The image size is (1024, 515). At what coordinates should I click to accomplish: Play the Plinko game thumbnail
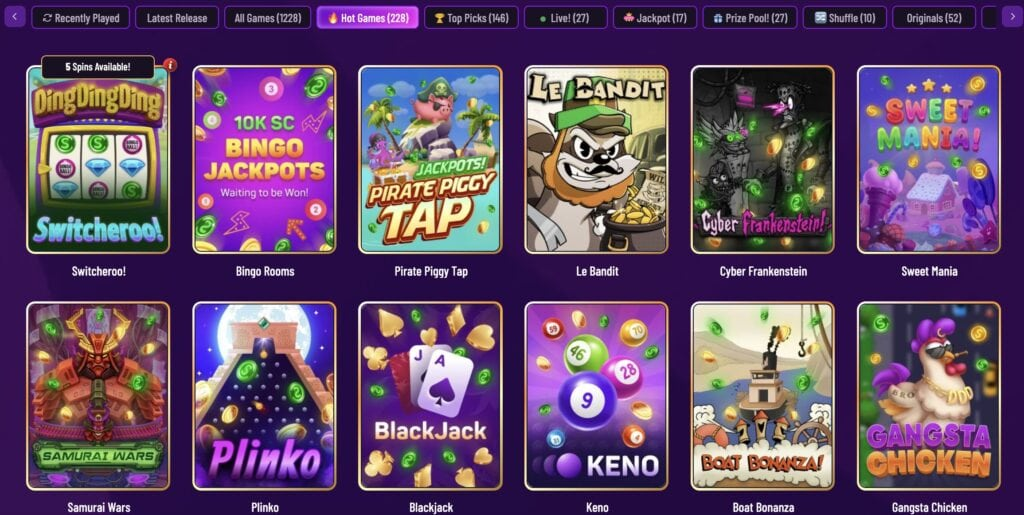coord(264,396)
